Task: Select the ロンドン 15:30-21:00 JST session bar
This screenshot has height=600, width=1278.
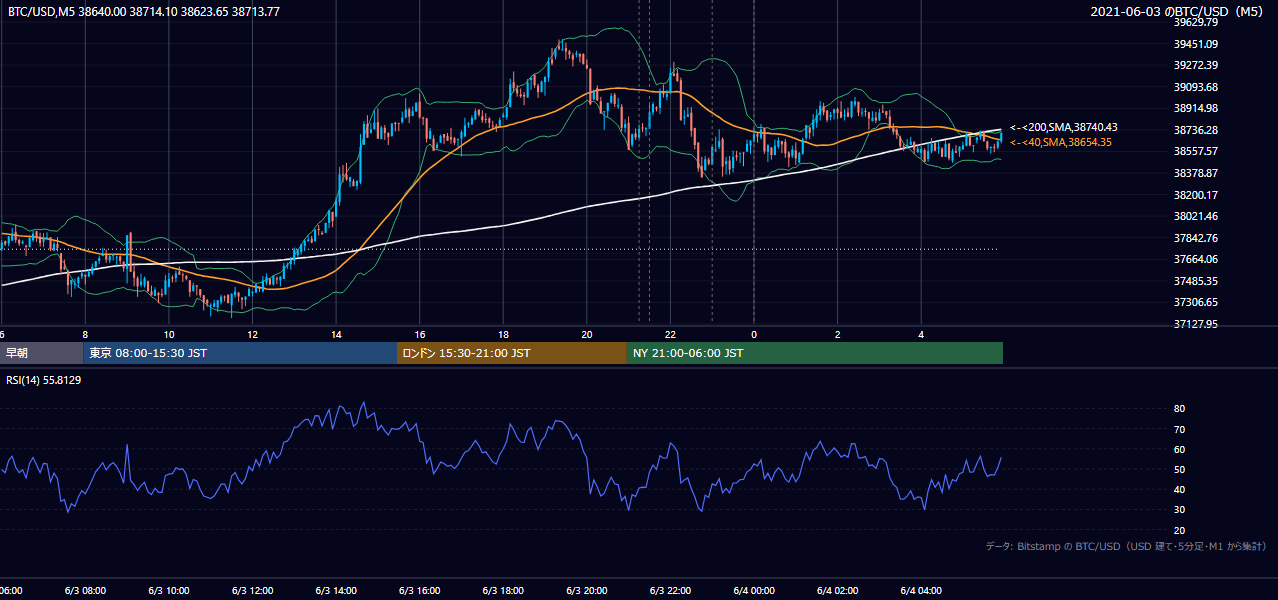Action: click(512, 353)
